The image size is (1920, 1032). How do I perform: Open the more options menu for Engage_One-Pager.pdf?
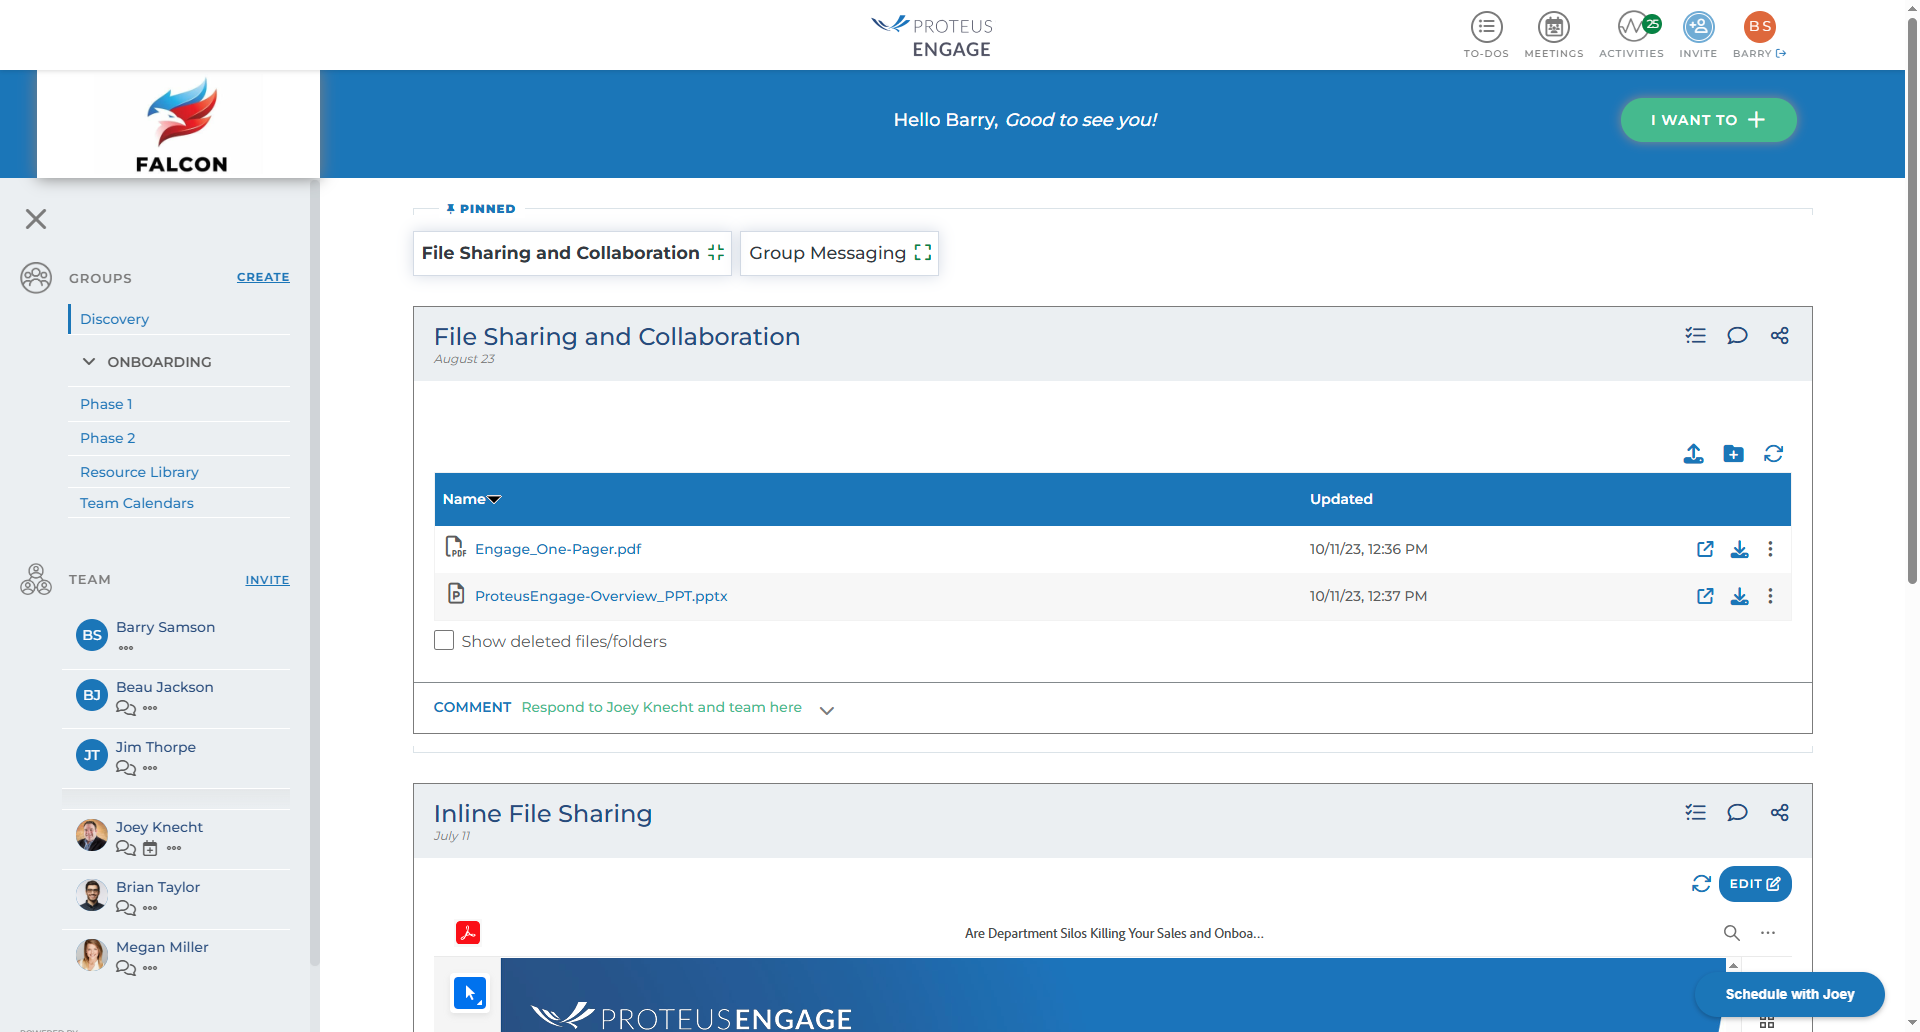pos(1770,549)
